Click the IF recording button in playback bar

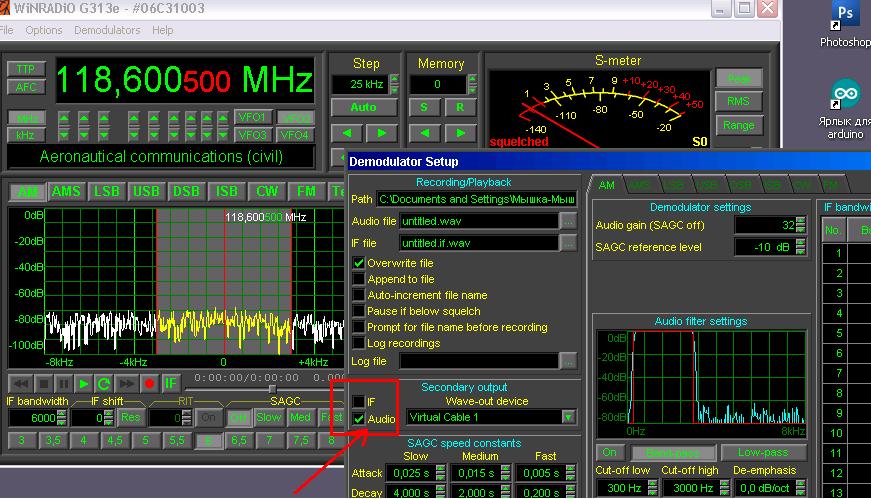[x=170, y=384]
